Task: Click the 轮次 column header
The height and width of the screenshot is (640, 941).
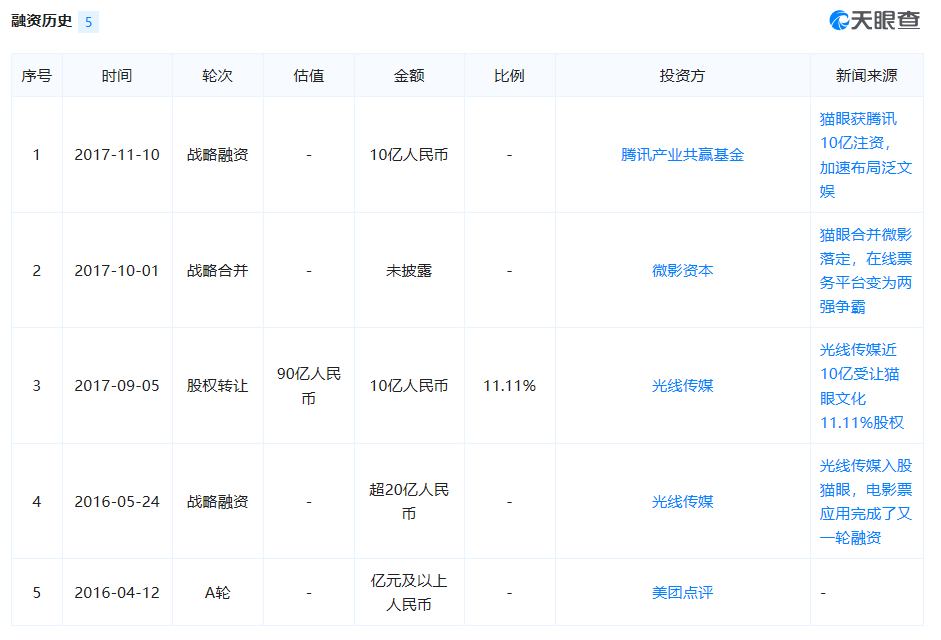Action: pyautogui.click(x=217, y=76)
